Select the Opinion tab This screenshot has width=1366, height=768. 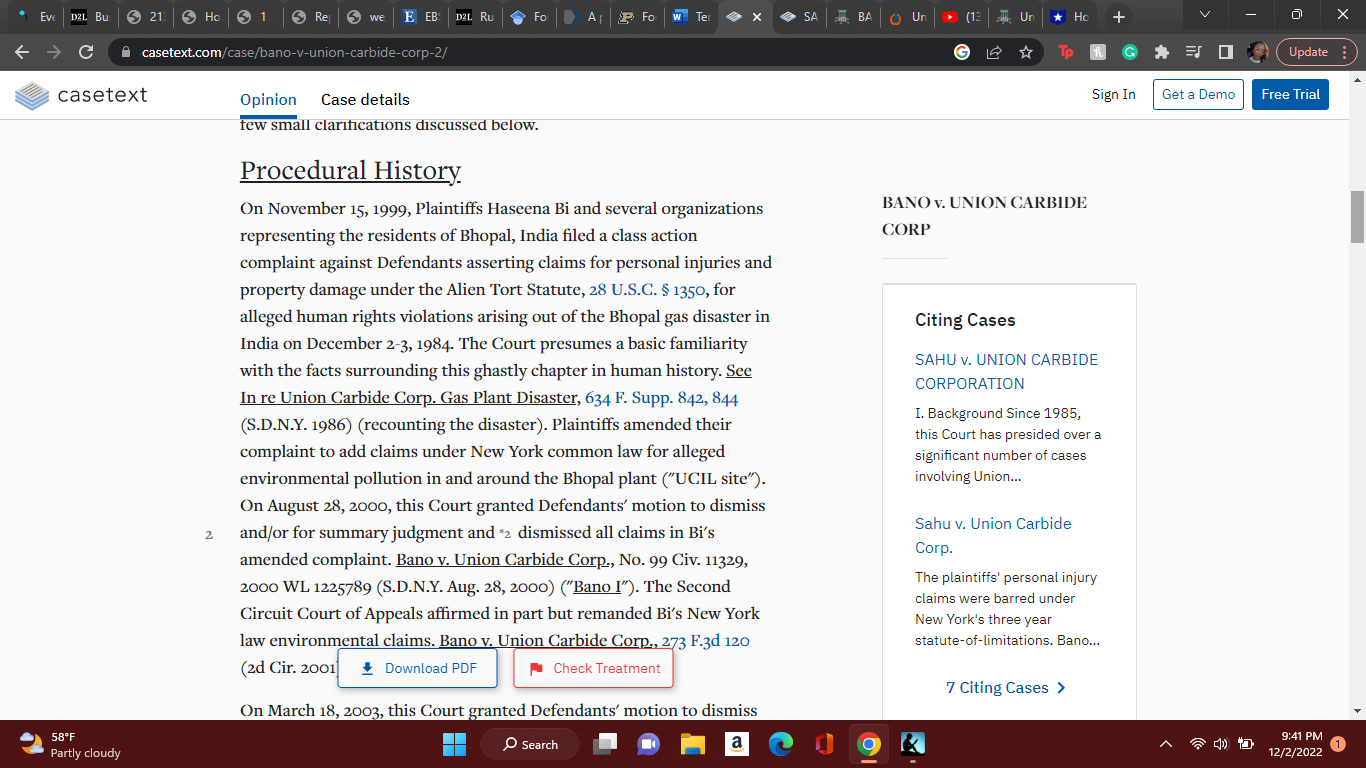(x=268, y=99)
